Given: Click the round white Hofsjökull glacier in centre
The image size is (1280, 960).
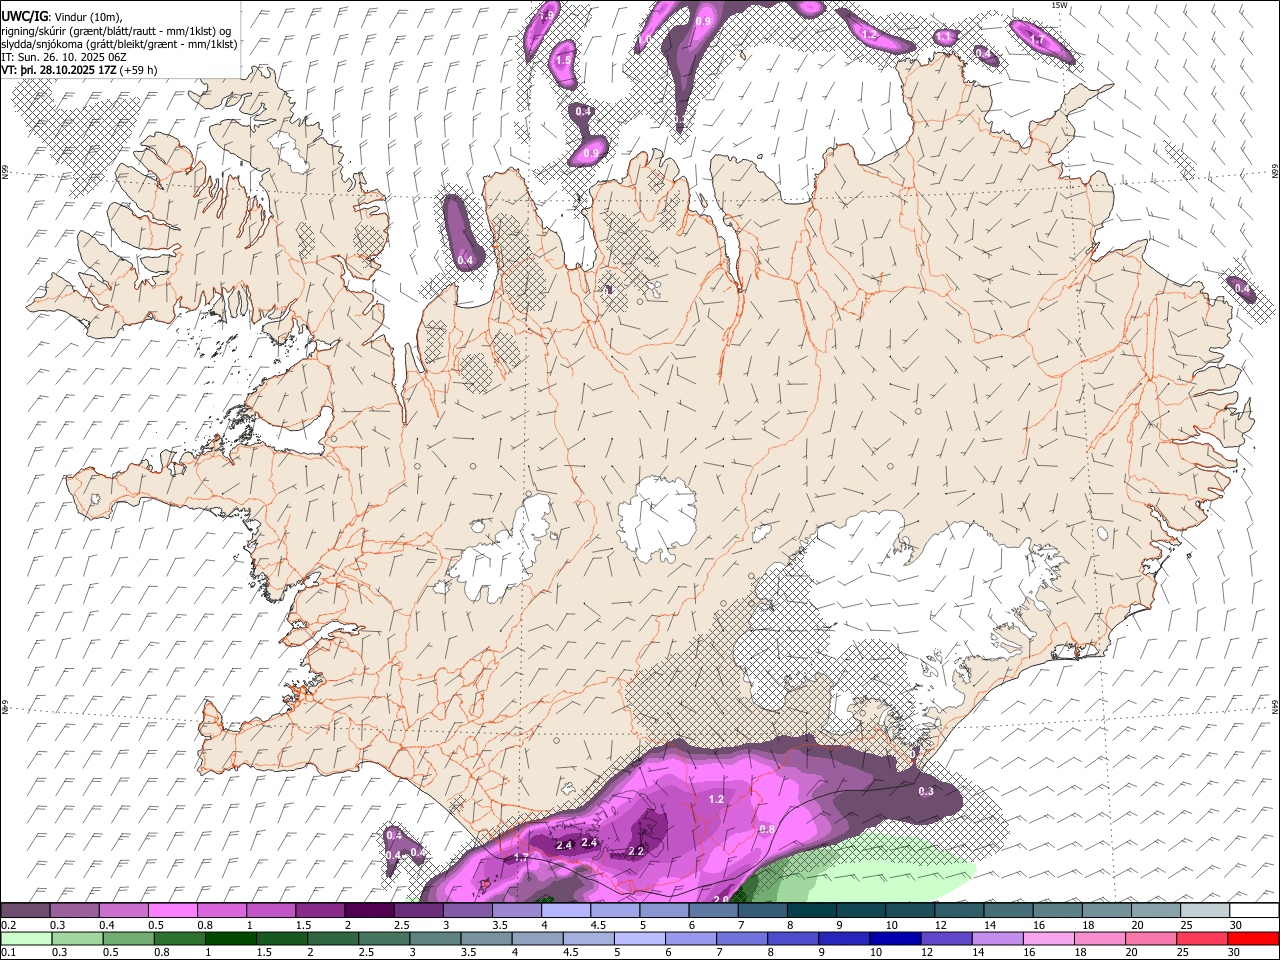Looking at the screenshot, I should pyautogui.click(x=657, y=517).
